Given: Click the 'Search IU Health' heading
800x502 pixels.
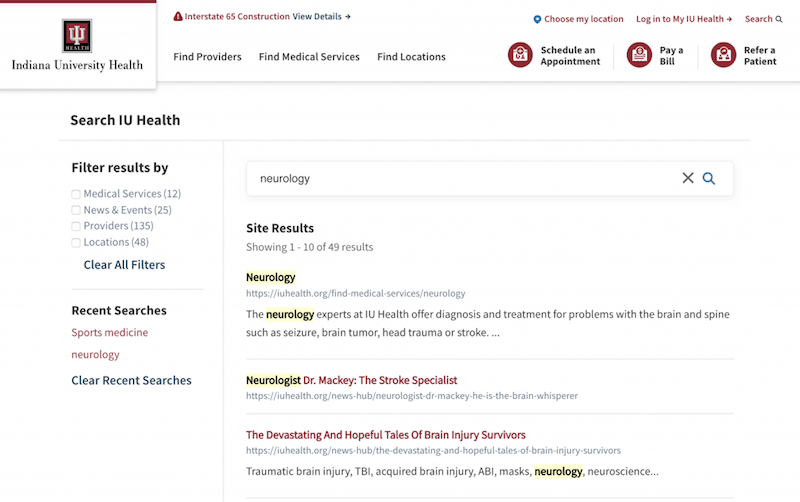Looking at the screenshot, I should (125, 120).
